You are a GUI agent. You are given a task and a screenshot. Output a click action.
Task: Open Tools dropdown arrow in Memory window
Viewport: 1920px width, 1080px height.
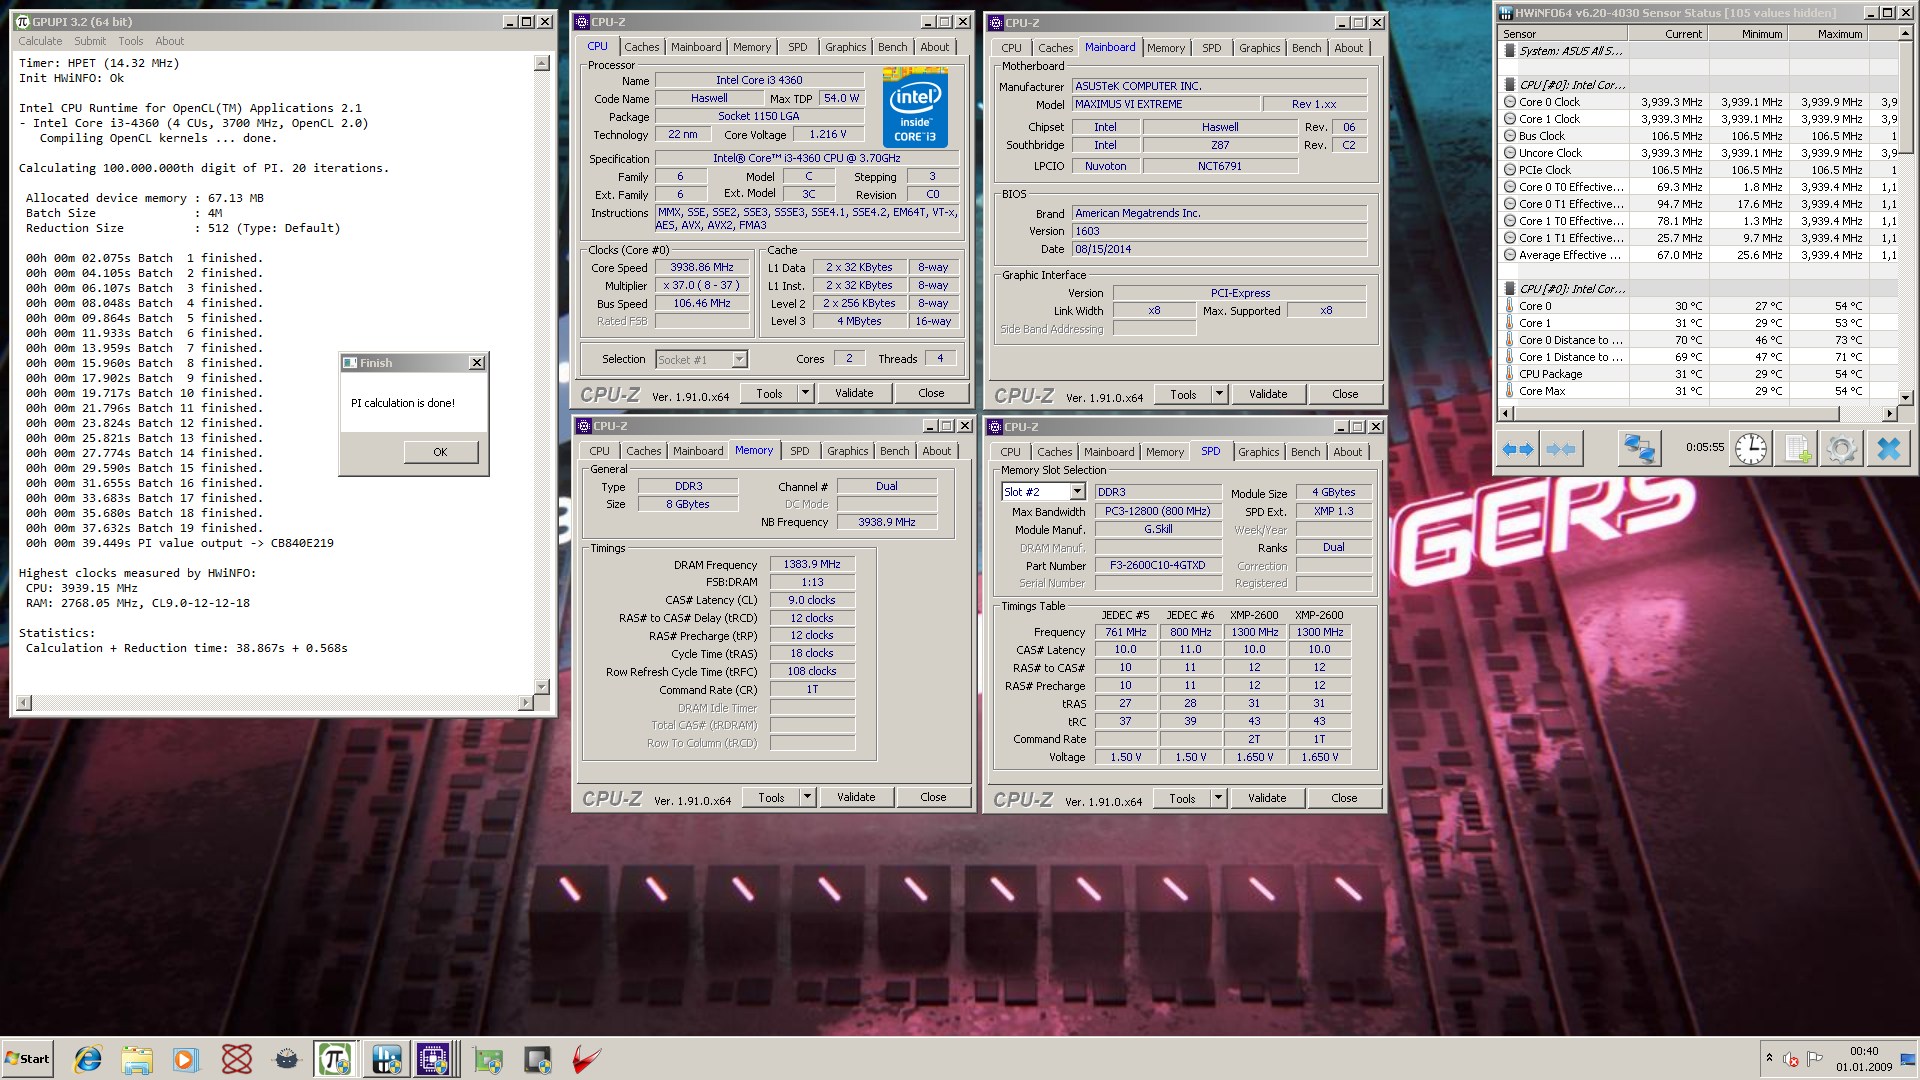tap(807, 797)
